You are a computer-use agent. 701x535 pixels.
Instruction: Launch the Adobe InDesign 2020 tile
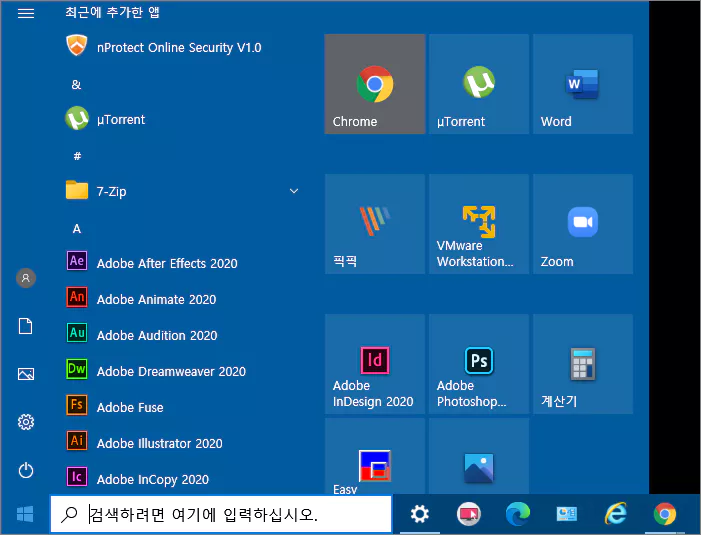tap(375, 364)
